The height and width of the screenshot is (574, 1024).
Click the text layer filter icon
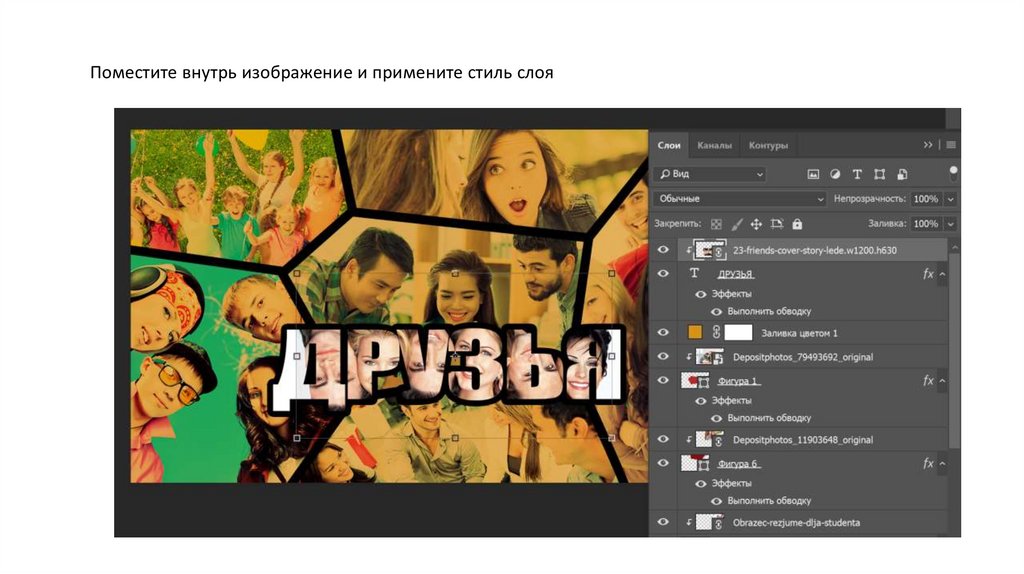coord(857,174)
